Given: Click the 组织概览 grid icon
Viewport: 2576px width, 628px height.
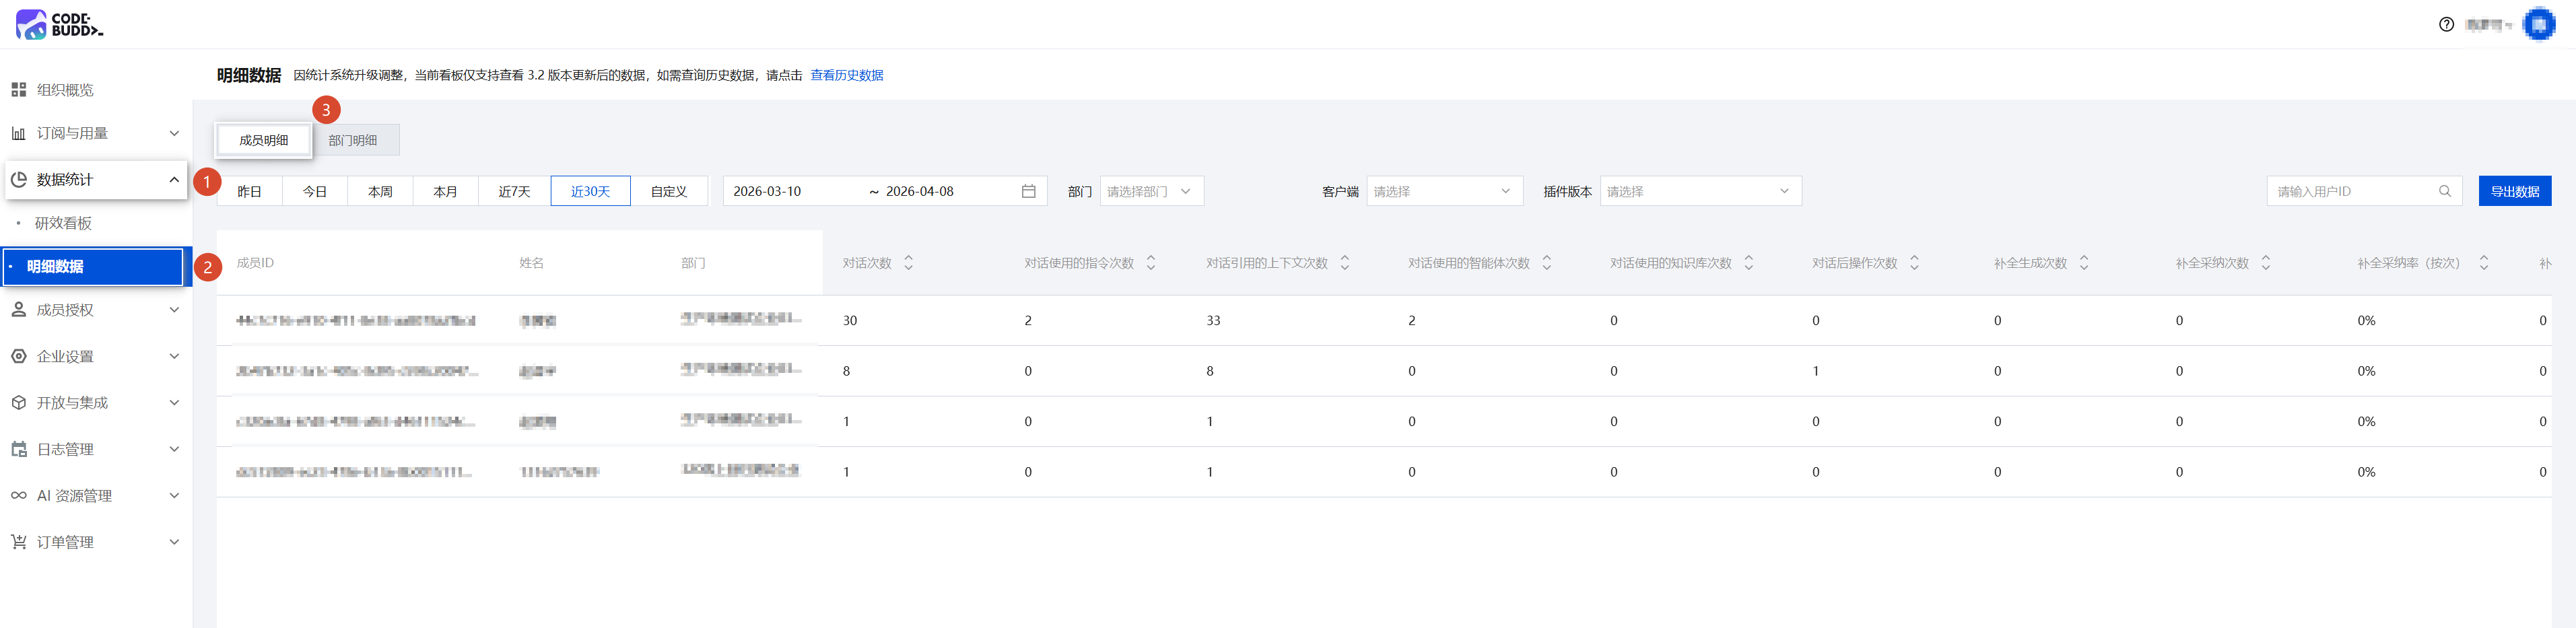Looking at the screenshot, I should pos(19,90).
